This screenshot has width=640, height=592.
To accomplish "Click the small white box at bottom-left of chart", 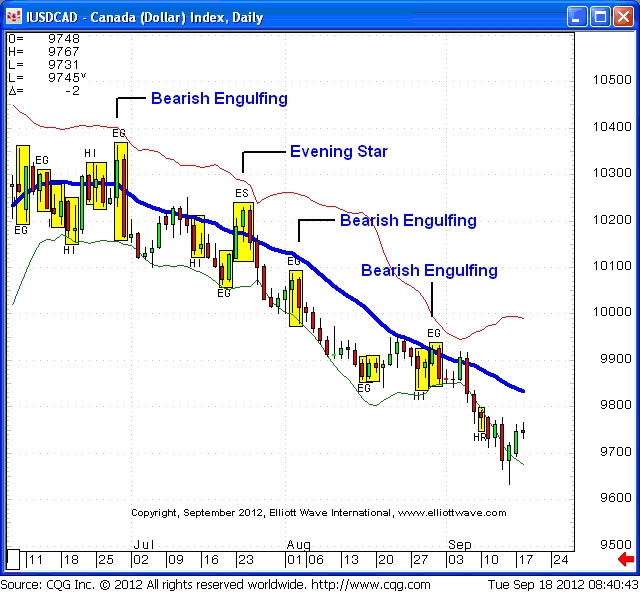I will click(13, 558).
